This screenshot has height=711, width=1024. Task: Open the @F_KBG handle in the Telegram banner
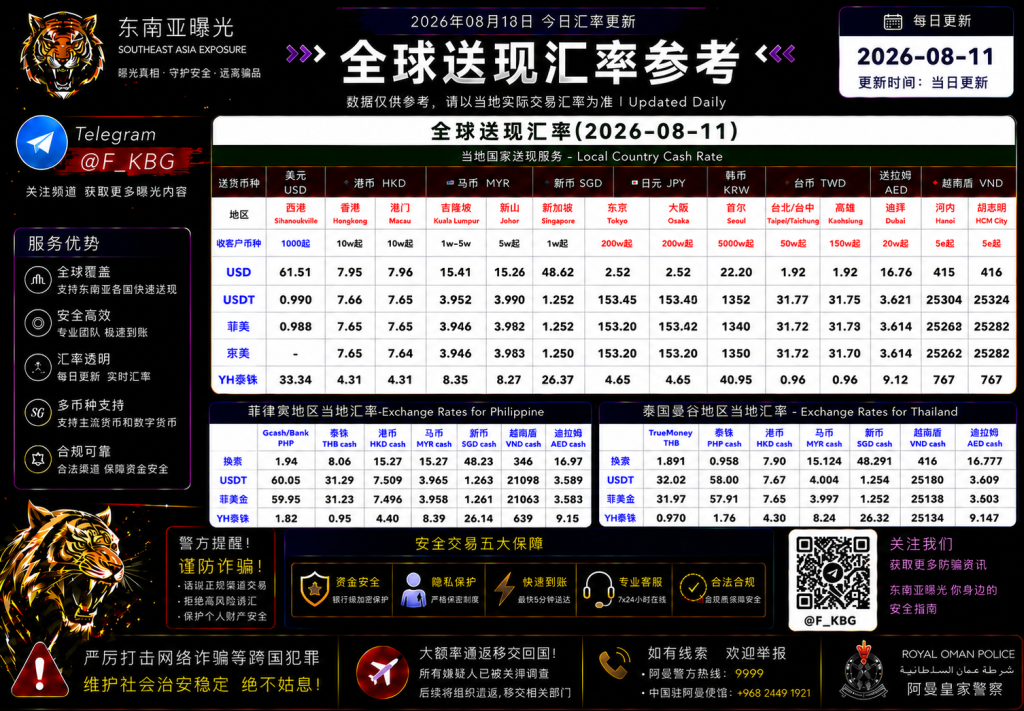(127, 161)
